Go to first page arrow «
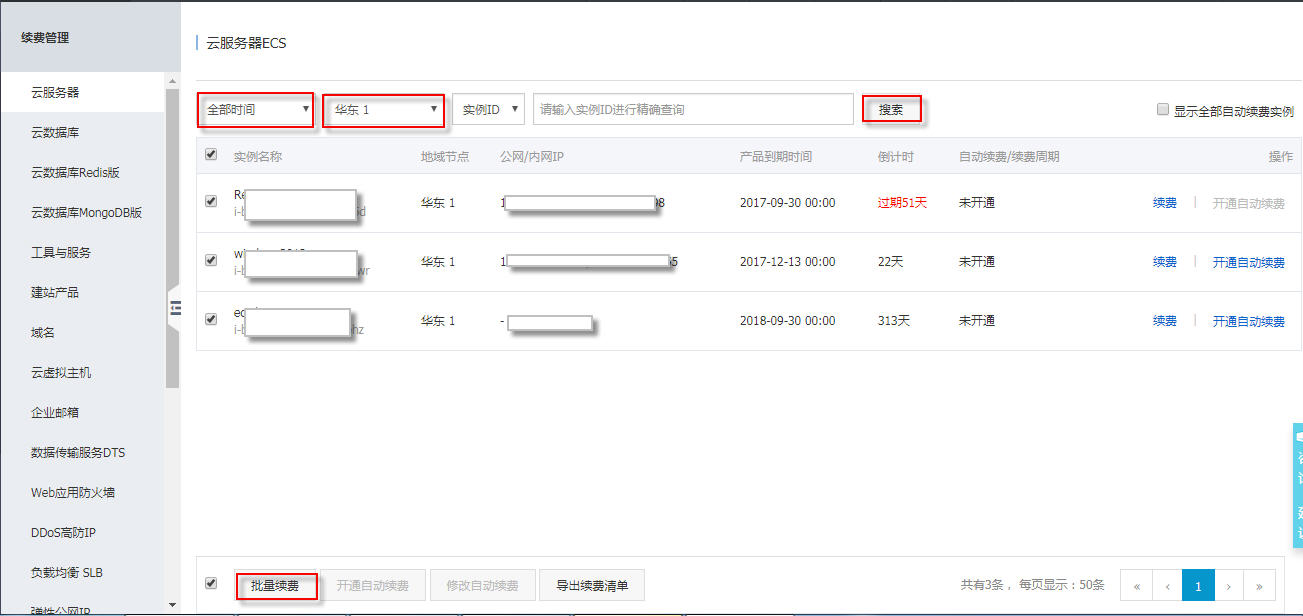The height and width of the screenshot is (616, 1303). point(1137,585)
